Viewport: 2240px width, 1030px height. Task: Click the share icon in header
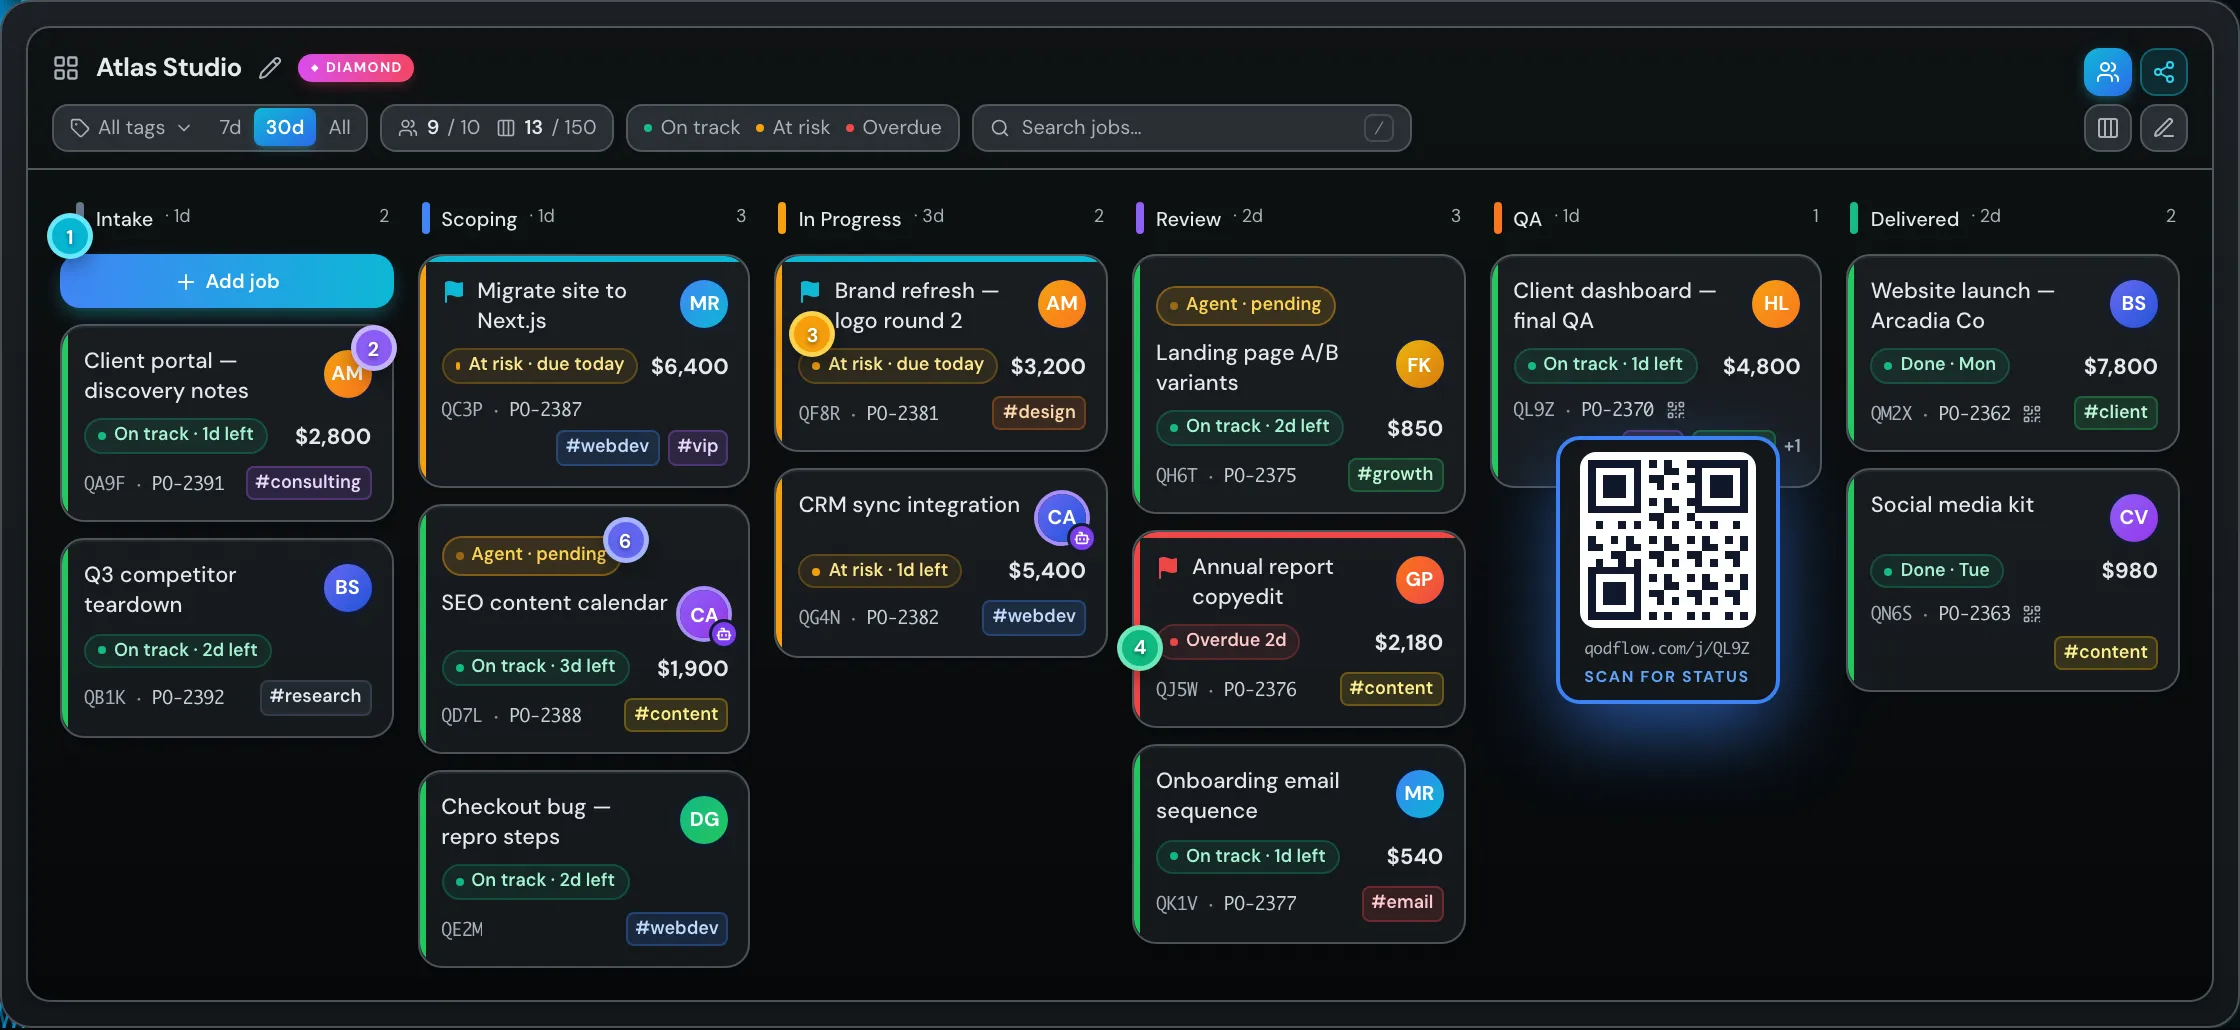(2163, 72)
